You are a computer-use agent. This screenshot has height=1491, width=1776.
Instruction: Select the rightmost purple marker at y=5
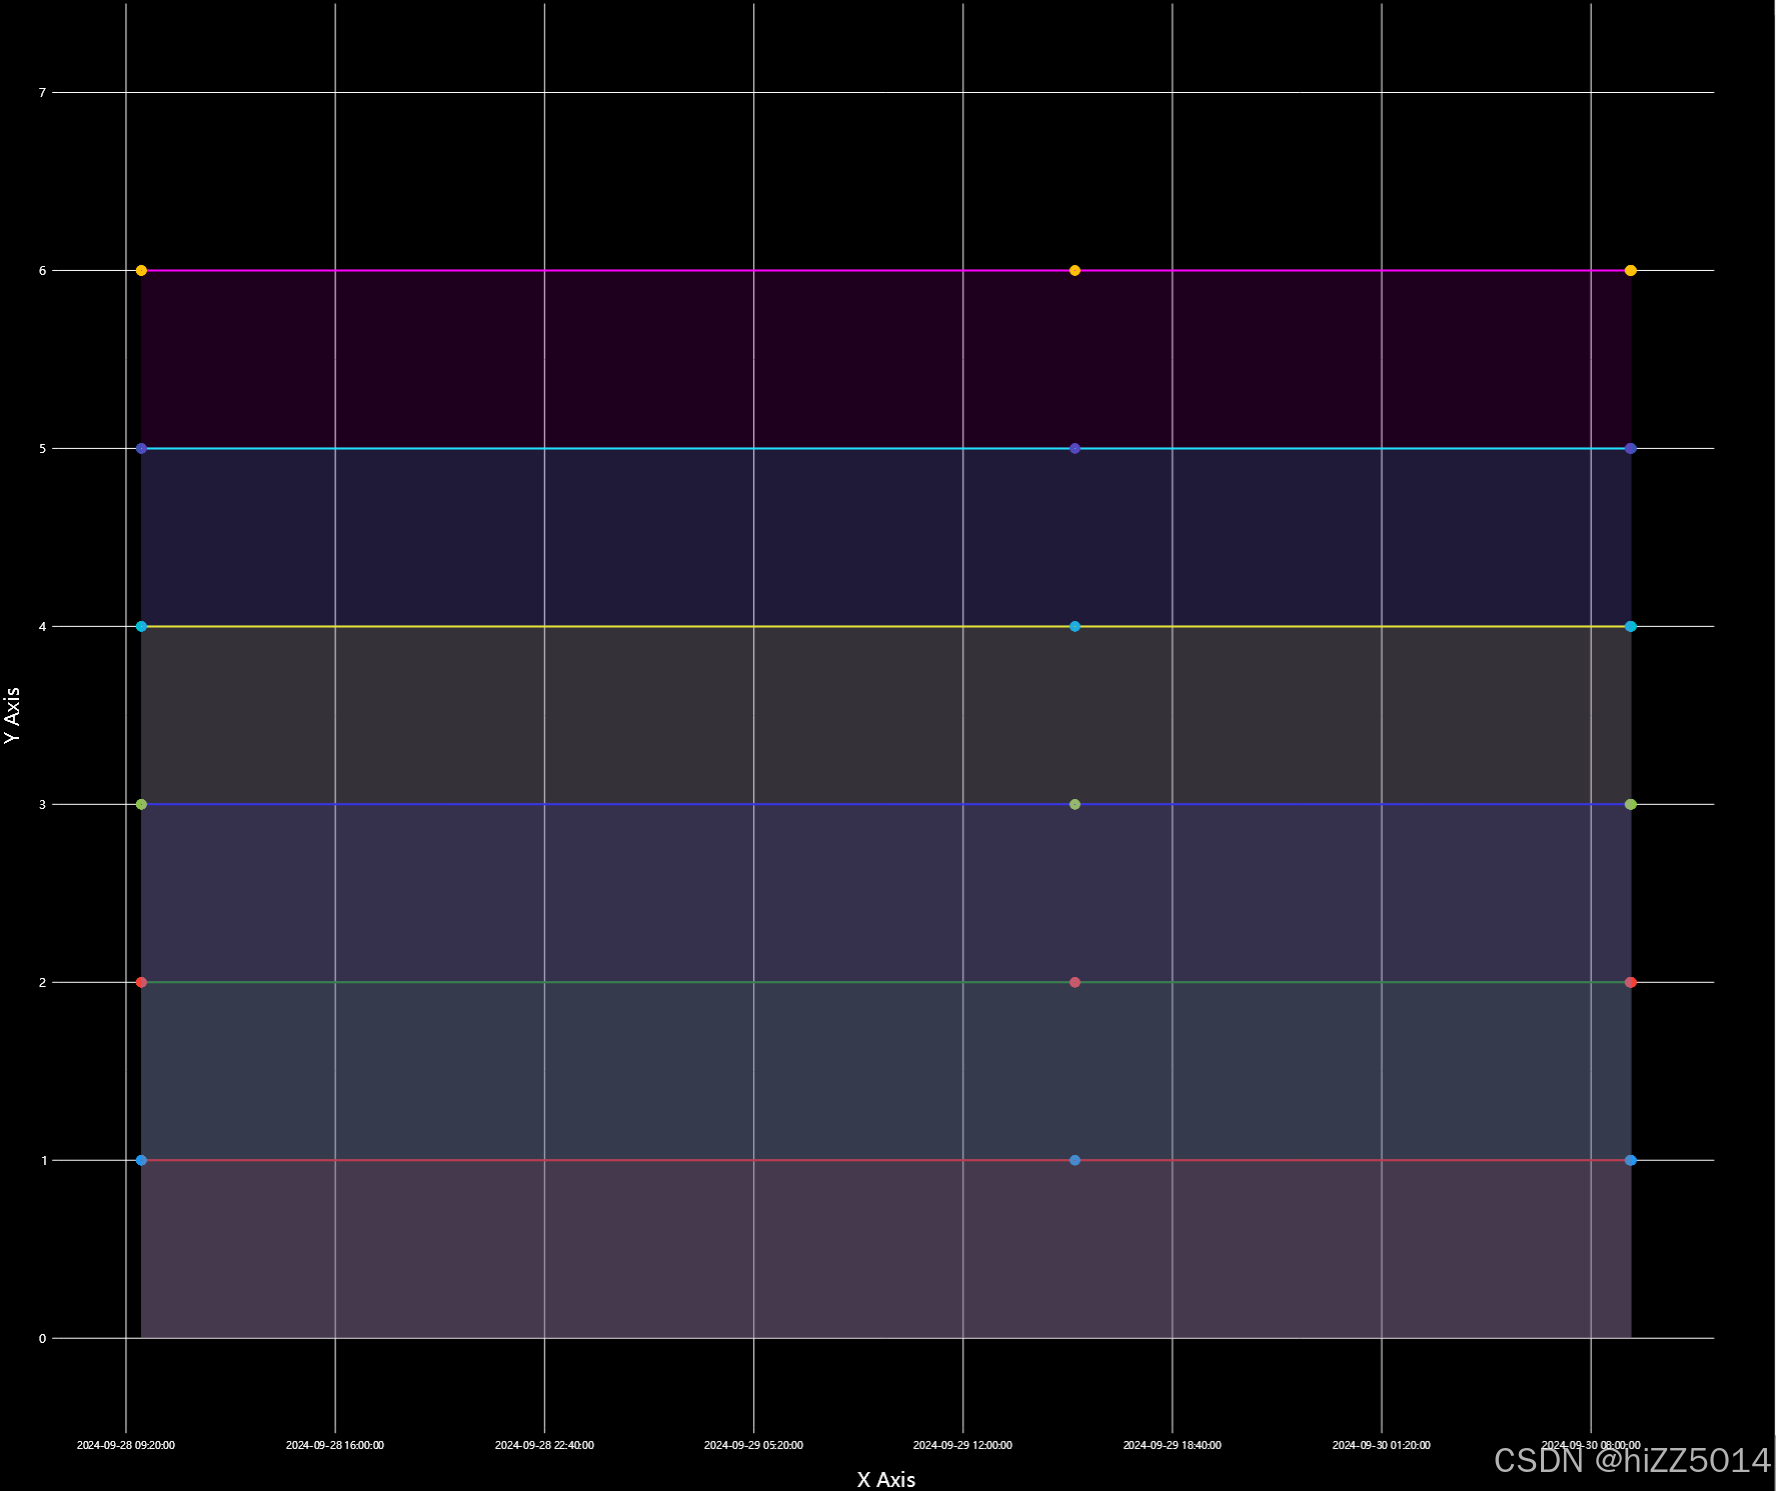coord(1631,449)
